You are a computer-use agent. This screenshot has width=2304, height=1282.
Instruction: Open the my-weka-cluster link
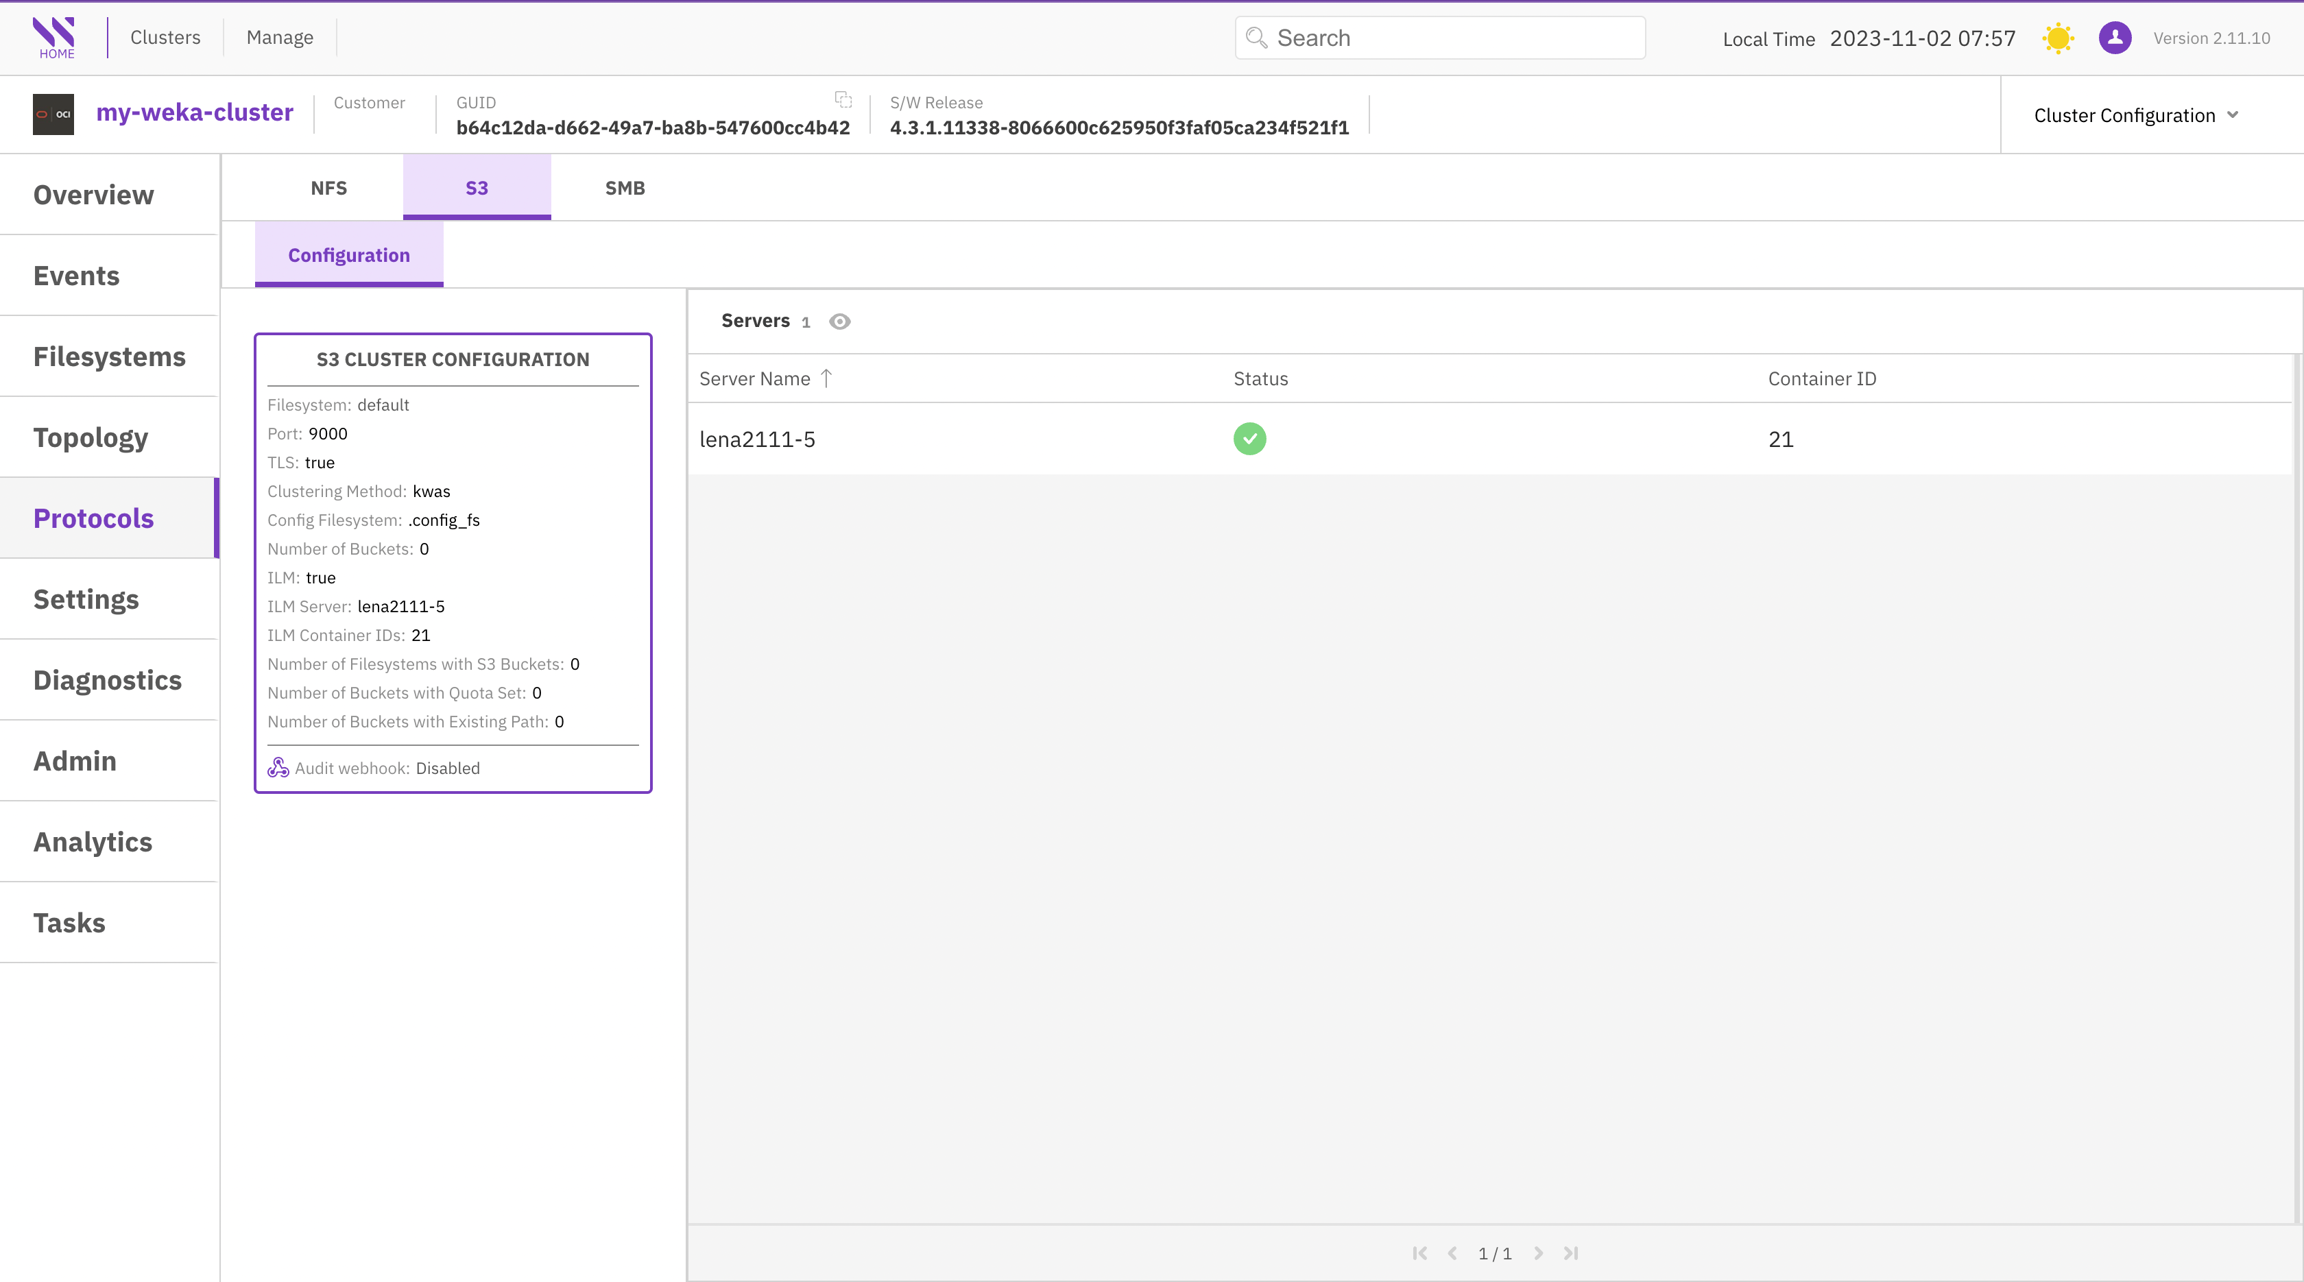click(194, 113)
